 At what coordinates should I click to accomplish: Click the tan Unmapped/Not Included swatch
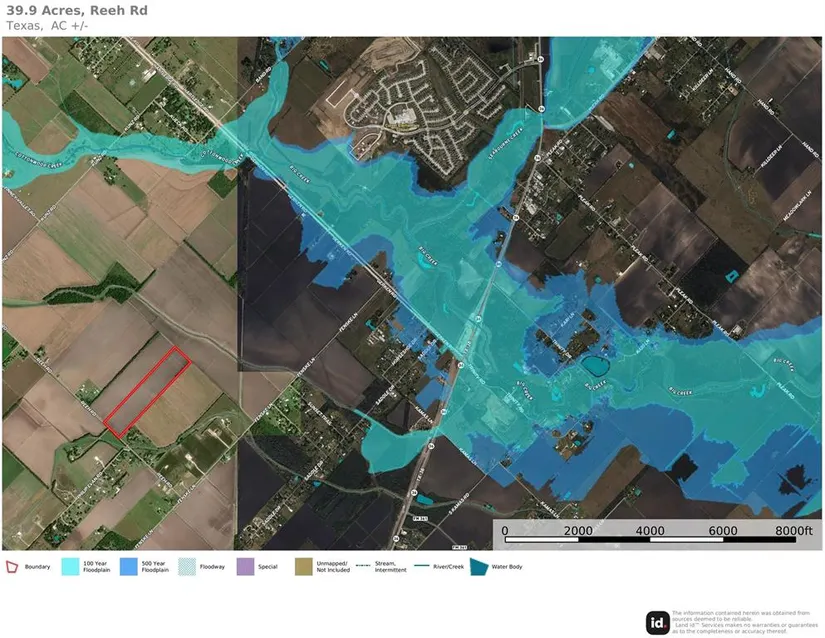(302, 567)
